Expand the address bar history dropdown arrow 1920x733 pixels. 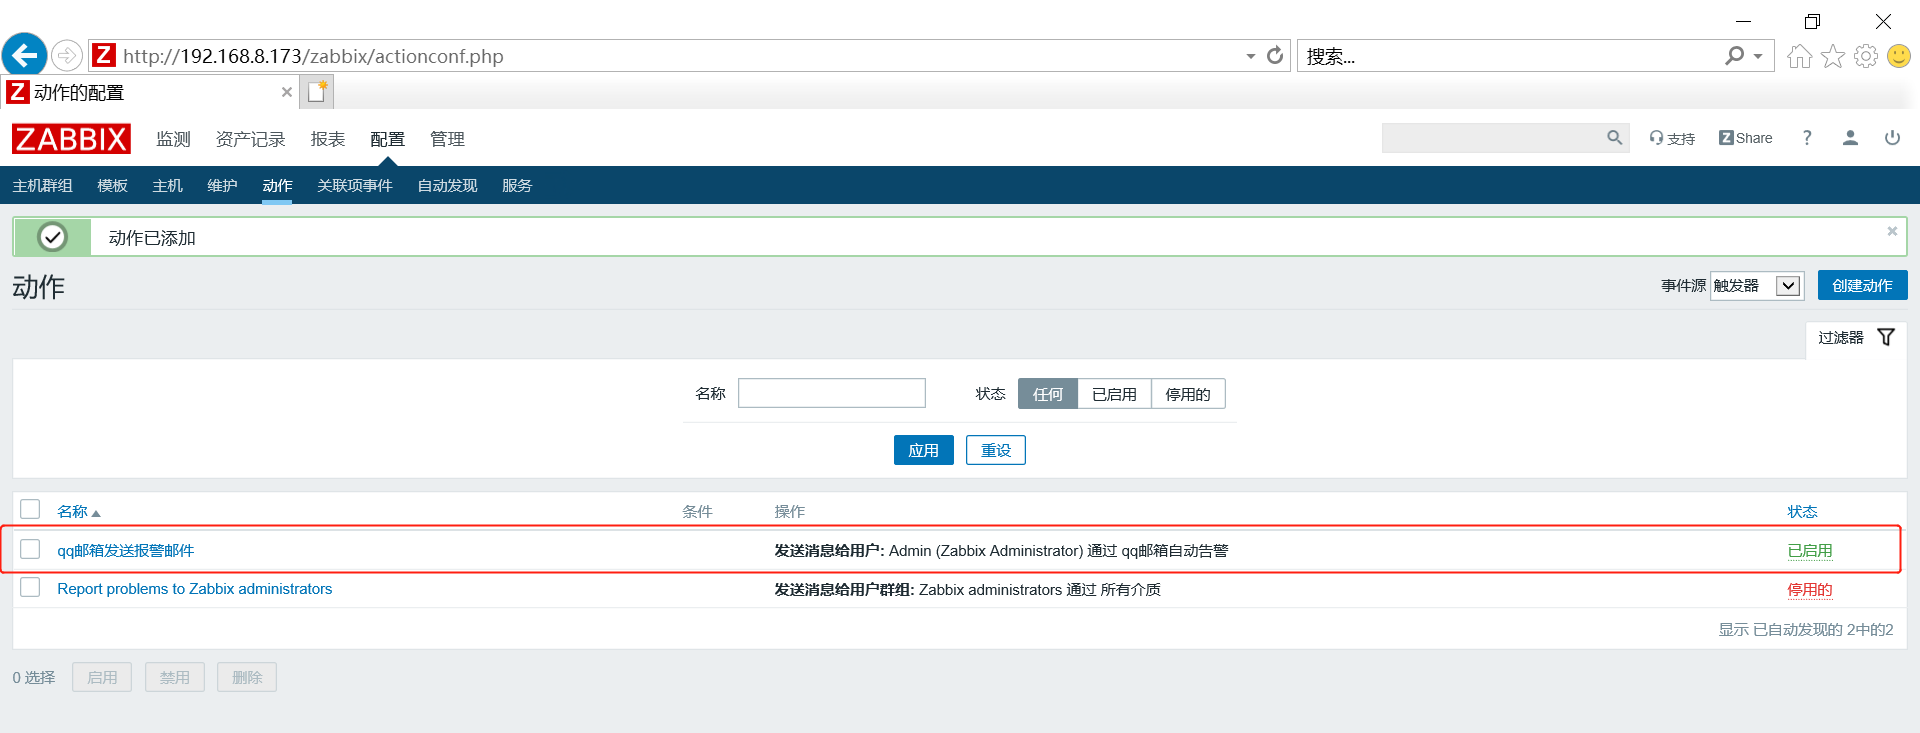click(1250, 56)
